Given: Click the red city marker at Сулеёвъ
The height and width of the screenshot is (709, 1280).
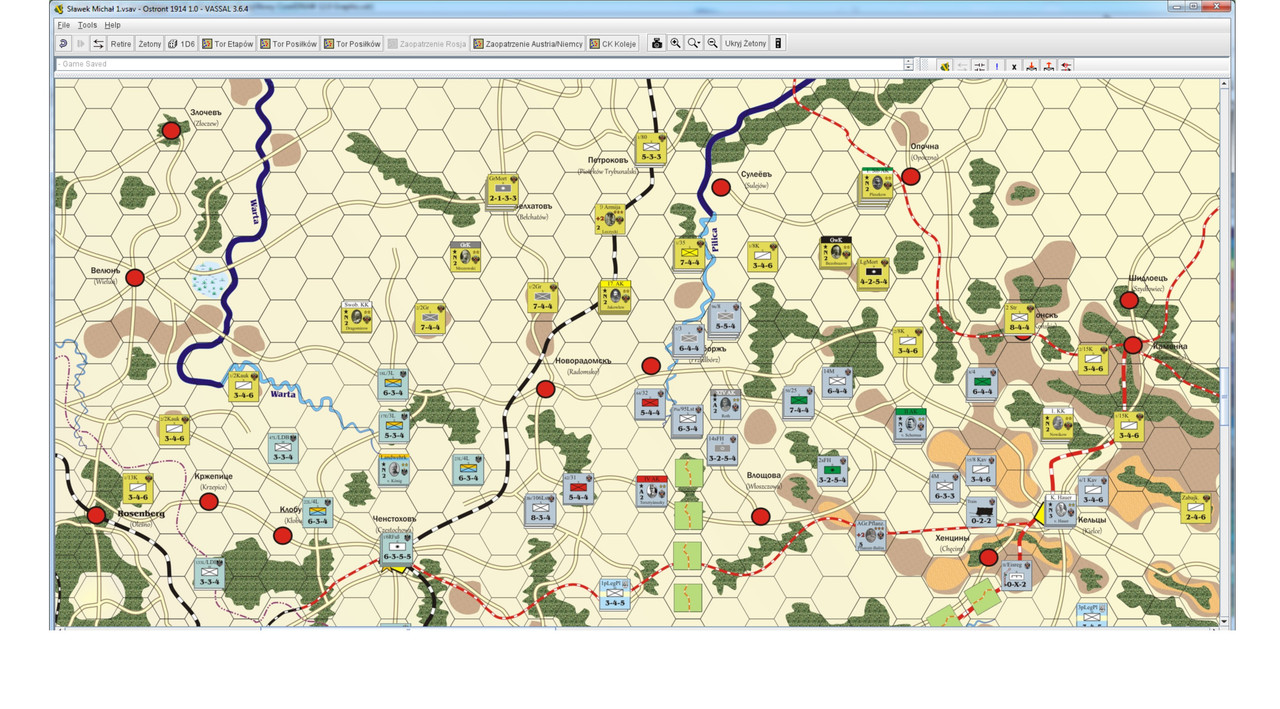Looking at the screenshot, I should [x=720, y=187].
